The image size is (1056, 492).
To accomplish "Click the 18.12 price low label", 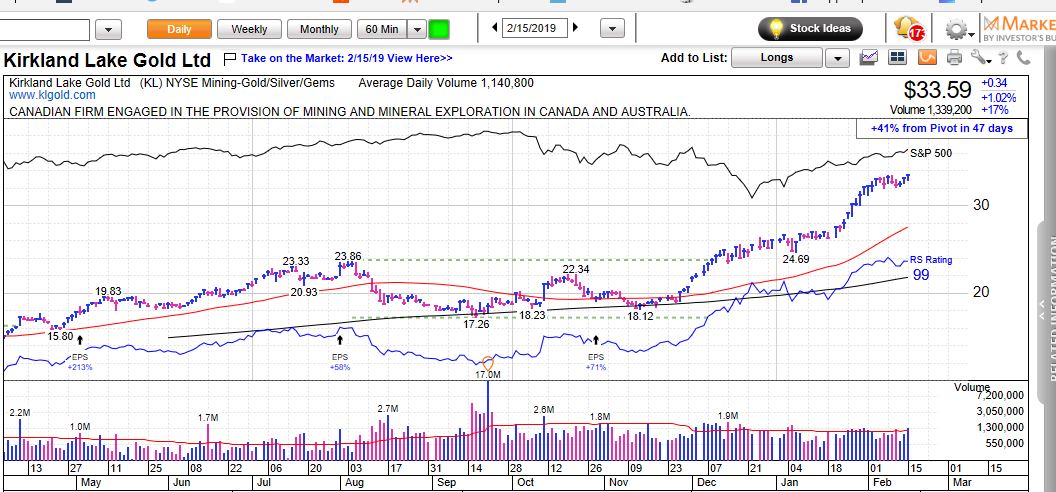I will (641, 316).
